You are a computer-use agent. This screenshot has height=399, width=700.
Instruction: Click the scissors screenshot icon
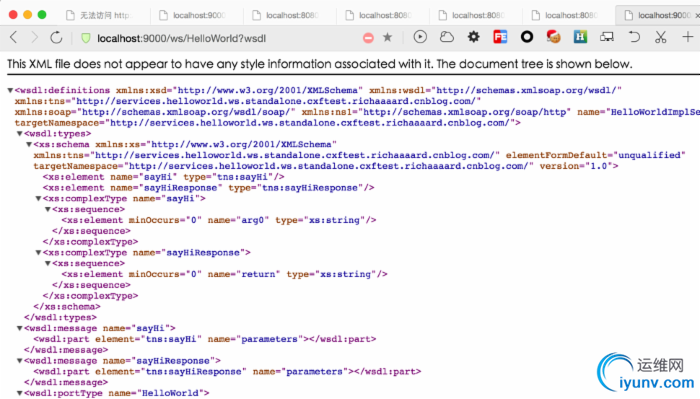(661, 37)
